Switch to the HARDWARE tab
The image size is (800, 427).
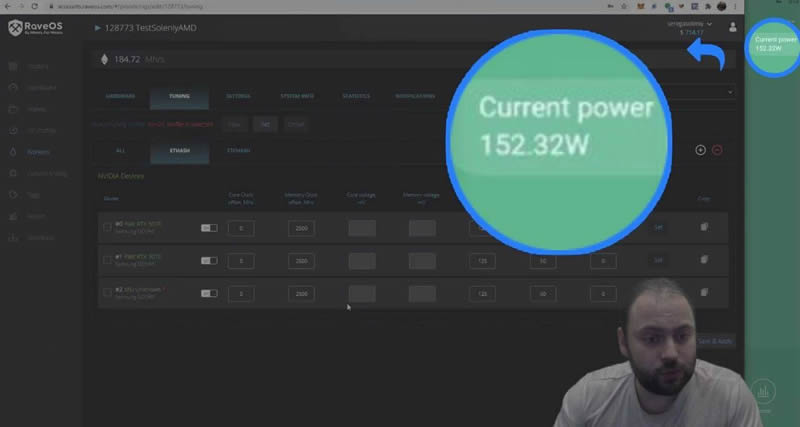click(x=120, y=96)
